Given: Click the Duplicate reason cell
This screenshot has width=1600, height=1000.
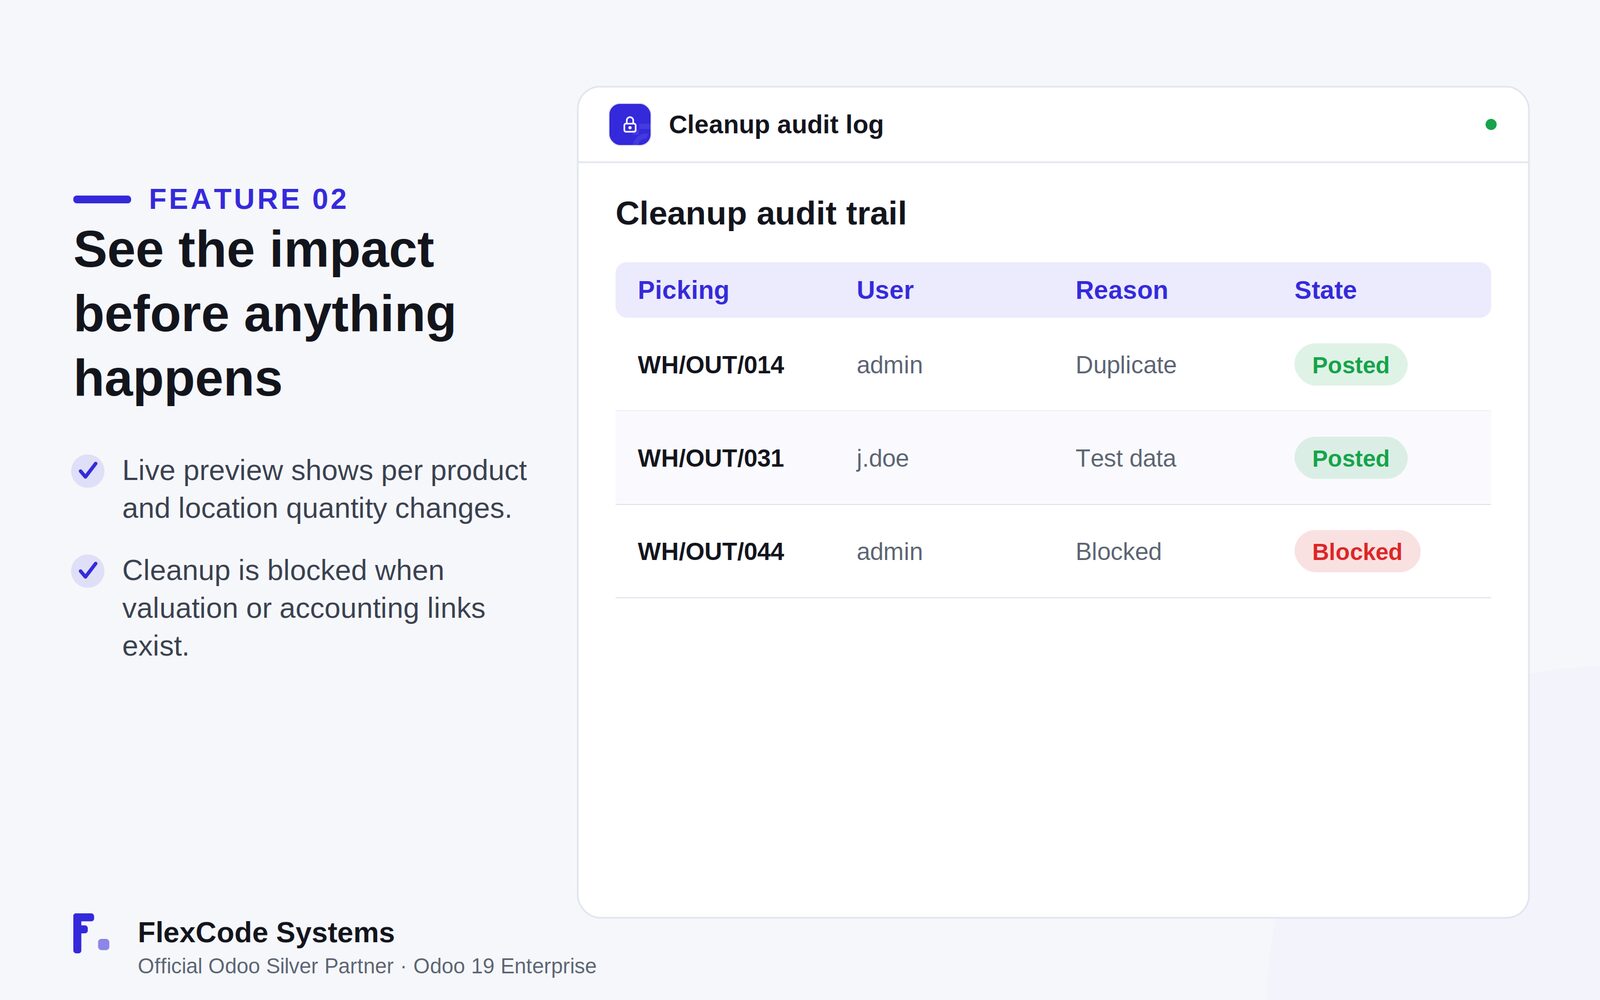Looking at the screenshot, I should click(x=1126, y=365).
